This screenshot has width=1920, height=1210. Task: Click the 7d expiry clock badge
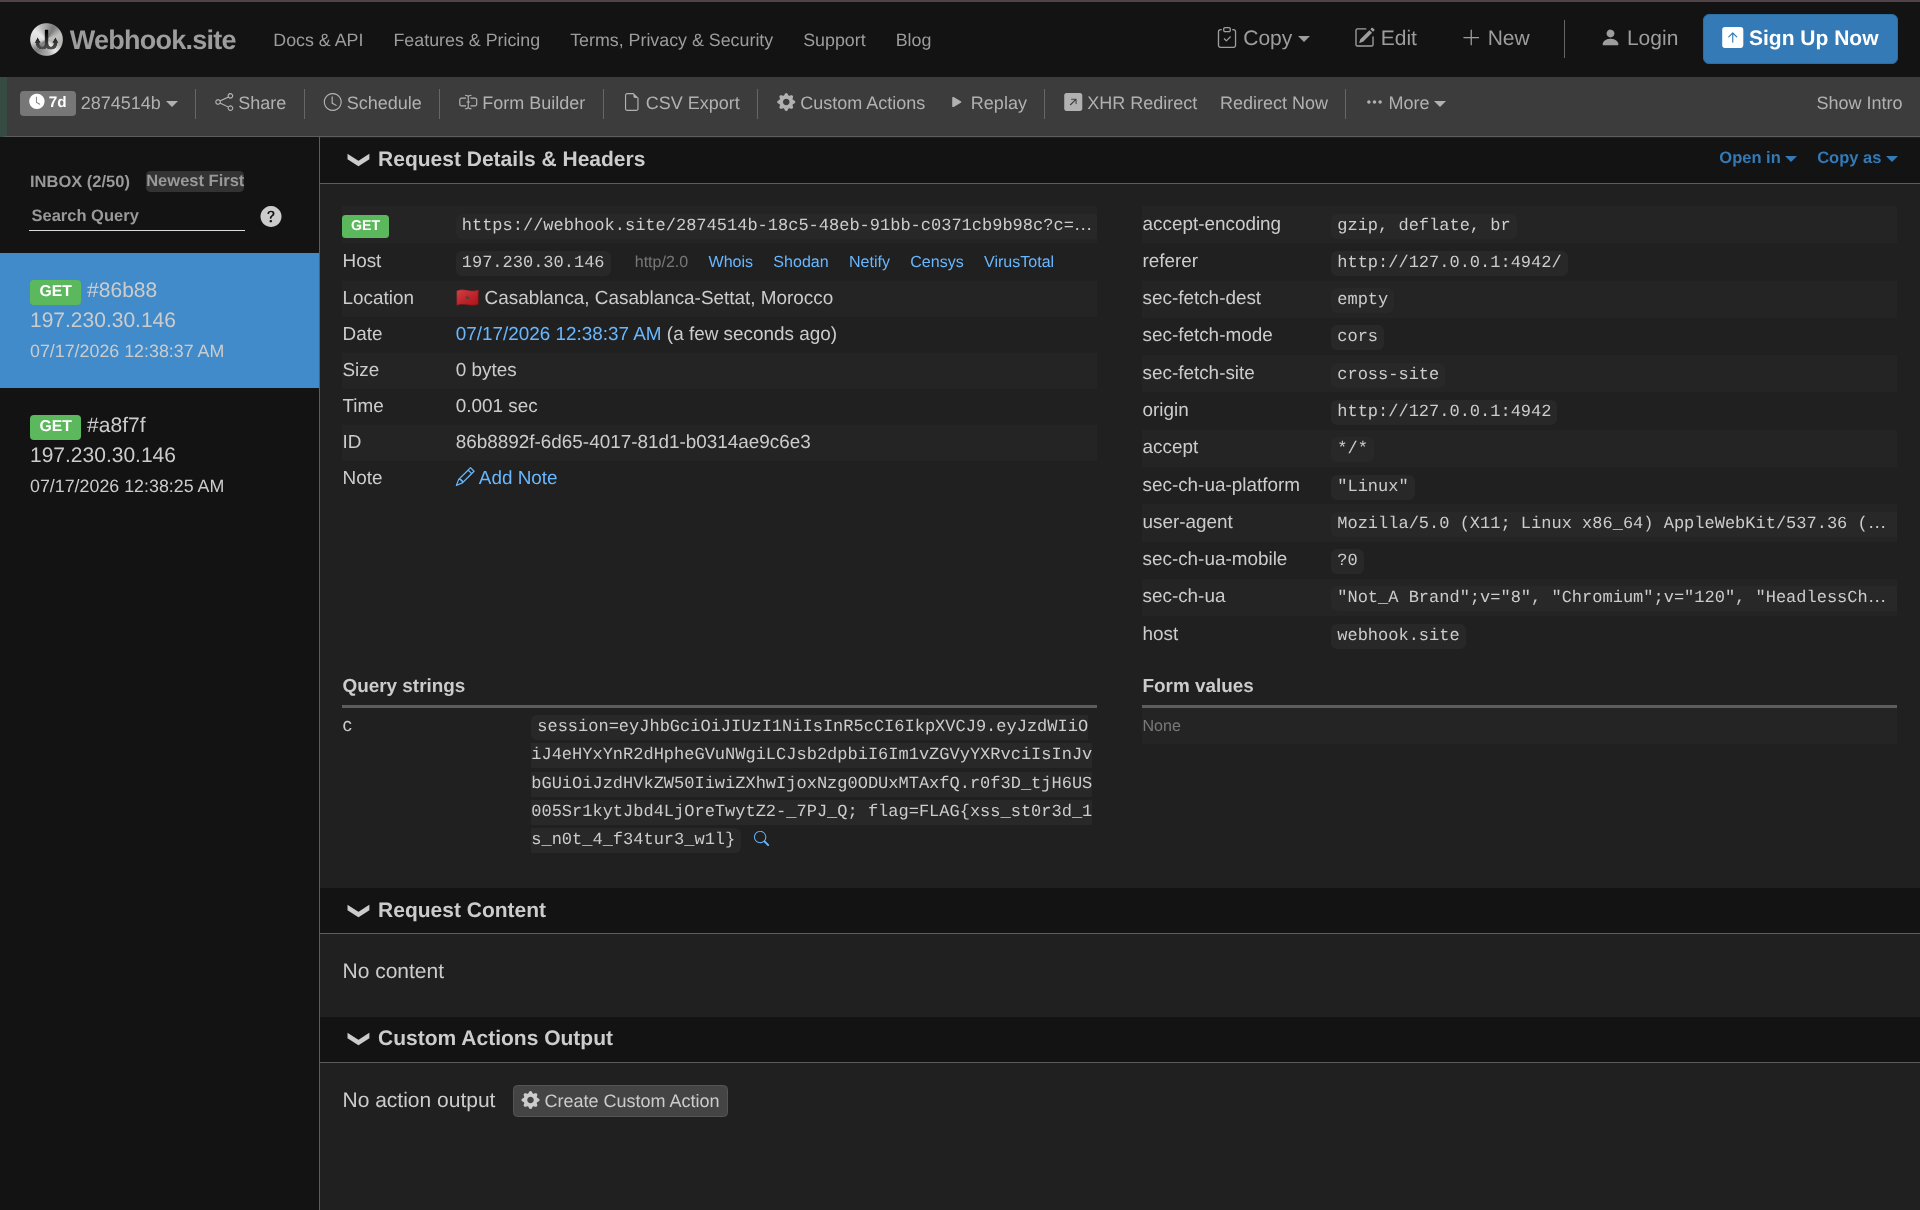click(48, 102)
